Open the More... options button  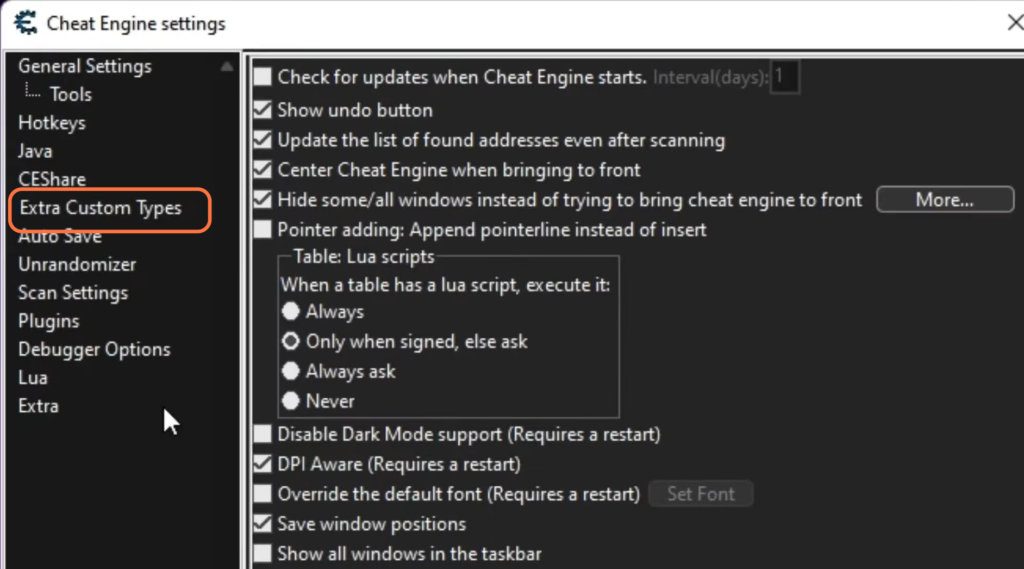click(x=945, y=200)
